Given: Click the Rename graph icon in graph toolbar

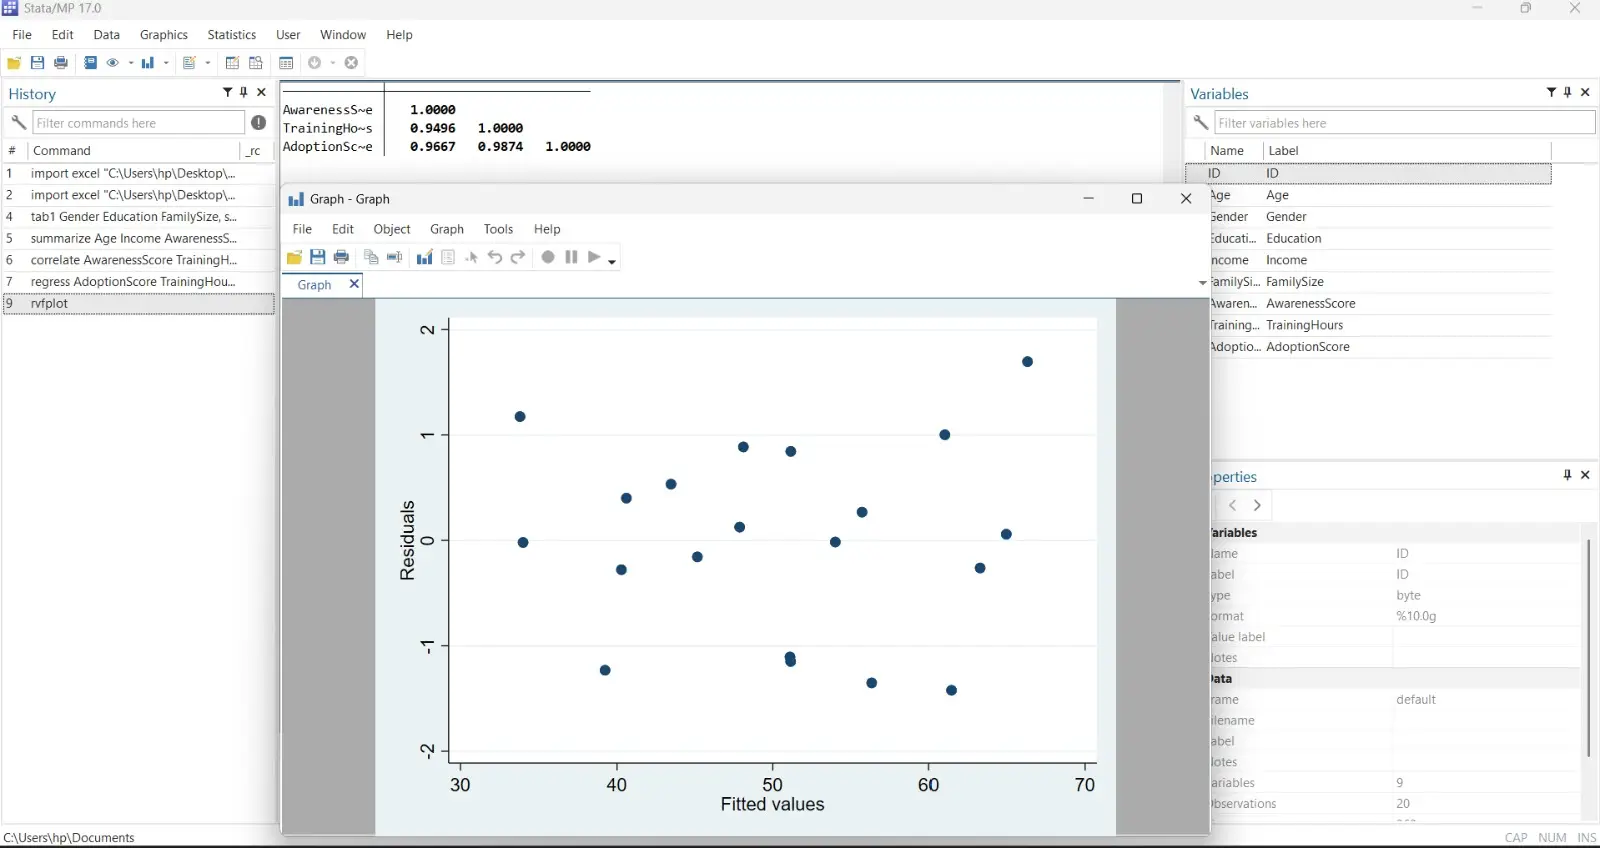Looking at the screenshot, I should [395, 258].
